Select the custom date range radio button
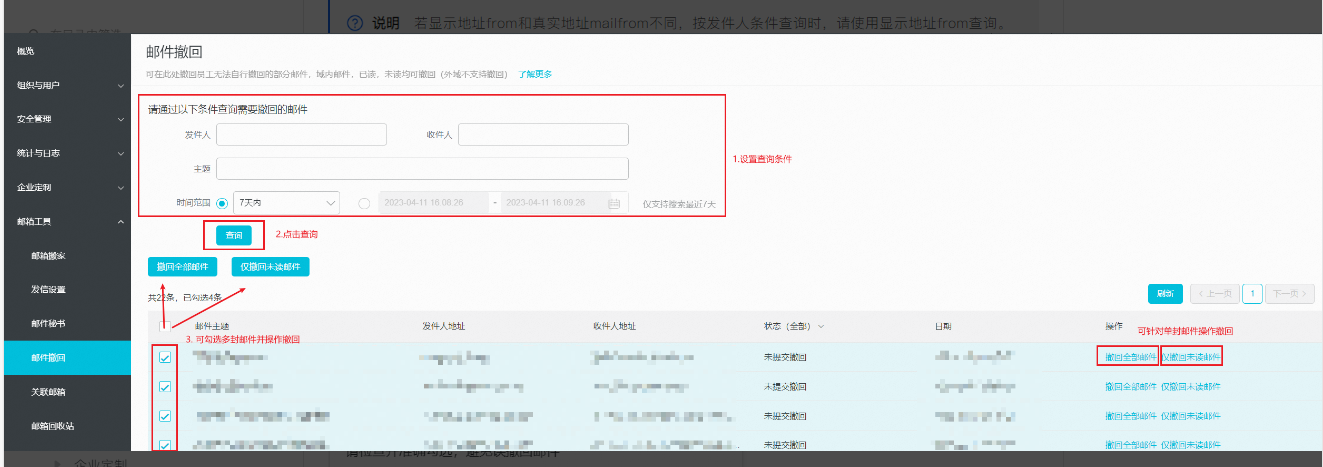This screenshot has height=467, width=1323. (363, 203)
